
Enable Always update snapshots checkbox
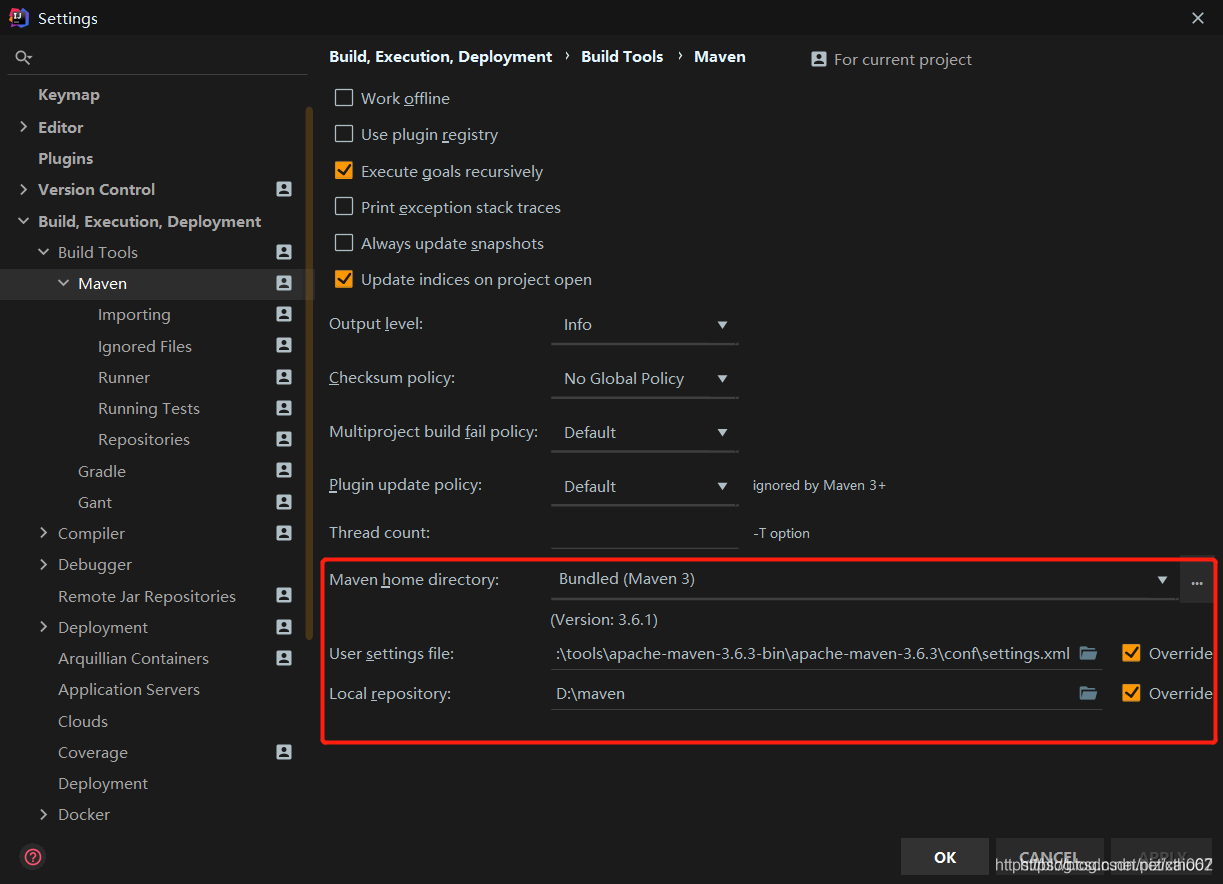(x=344, y=243)
